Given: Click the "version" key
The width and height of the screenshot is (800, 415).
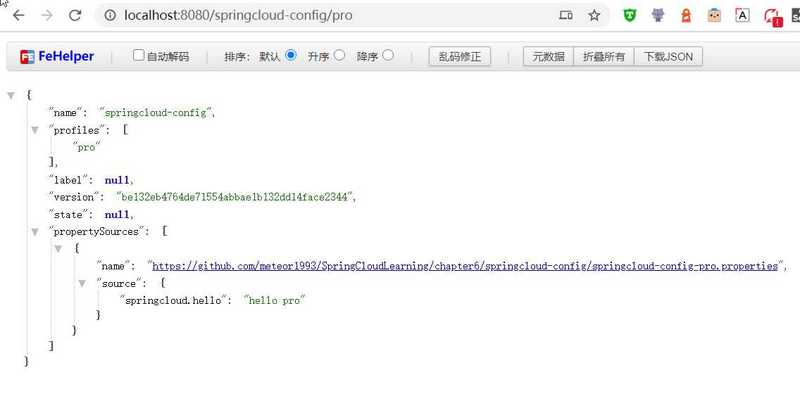Looking at the screenshot, I should pyautogui.click(x=73, y=197).
